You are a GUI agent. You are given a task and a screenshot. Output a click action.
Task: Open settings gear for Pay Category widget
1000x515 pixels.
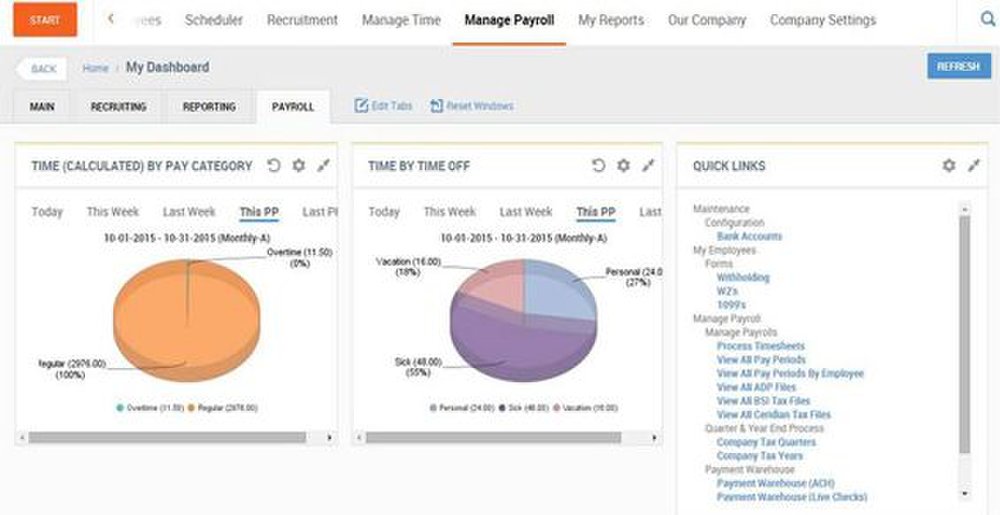click(298, 166)
